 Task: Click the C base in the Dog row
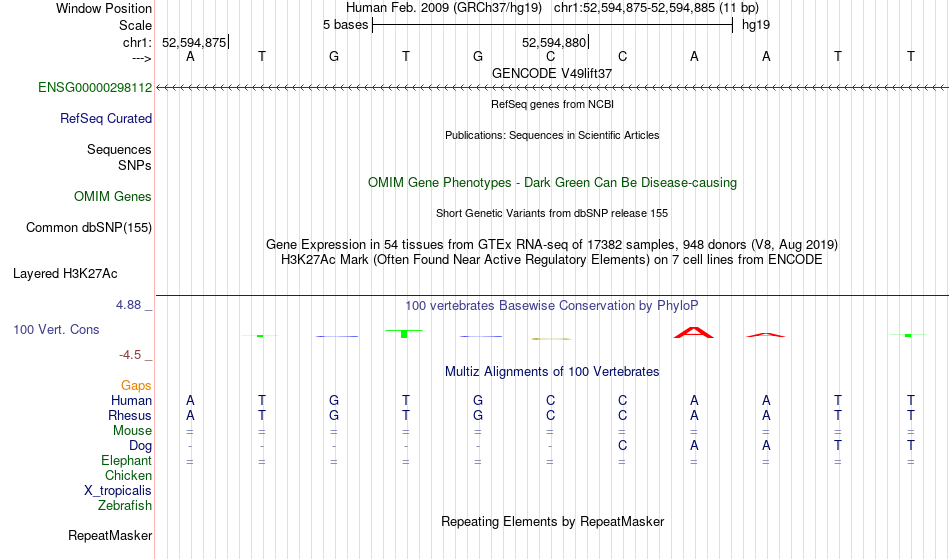tap(622, 446)
